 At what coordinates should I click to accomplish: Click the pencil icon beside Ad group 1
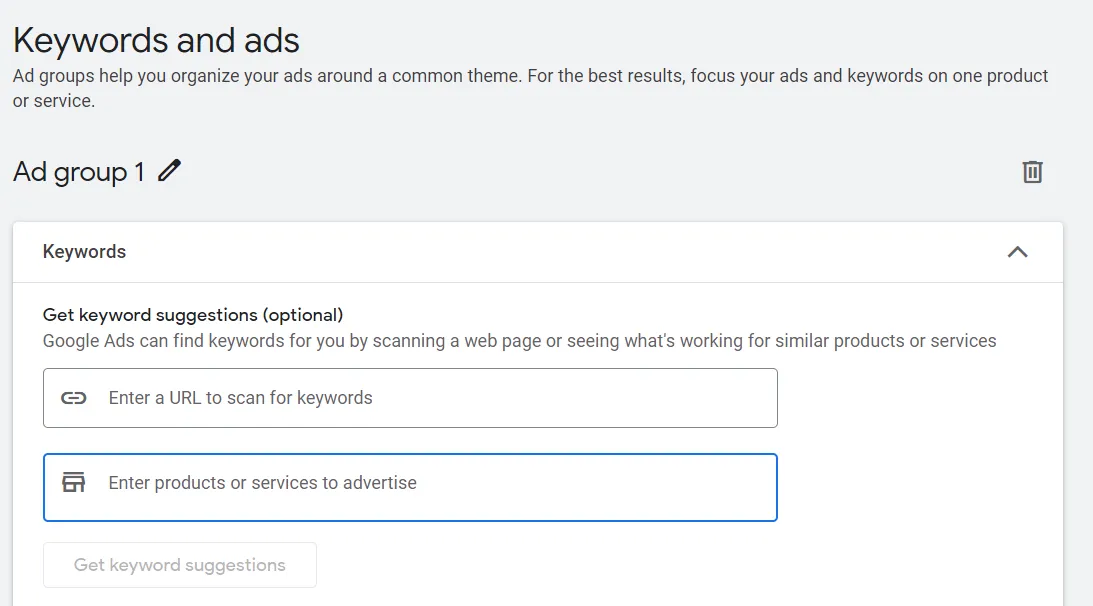[169, 171]
